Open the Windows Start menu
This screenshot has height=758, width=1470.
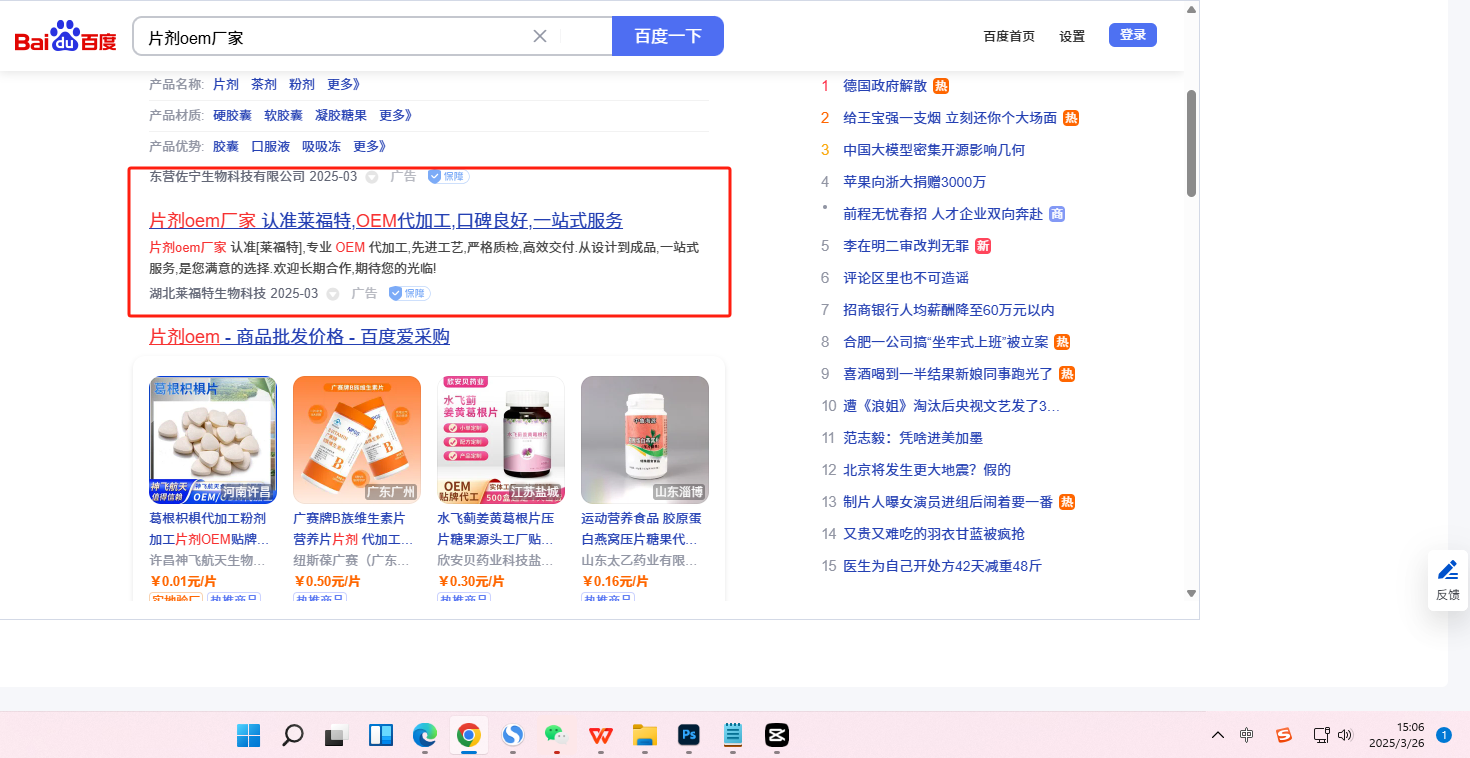(249, 736)
